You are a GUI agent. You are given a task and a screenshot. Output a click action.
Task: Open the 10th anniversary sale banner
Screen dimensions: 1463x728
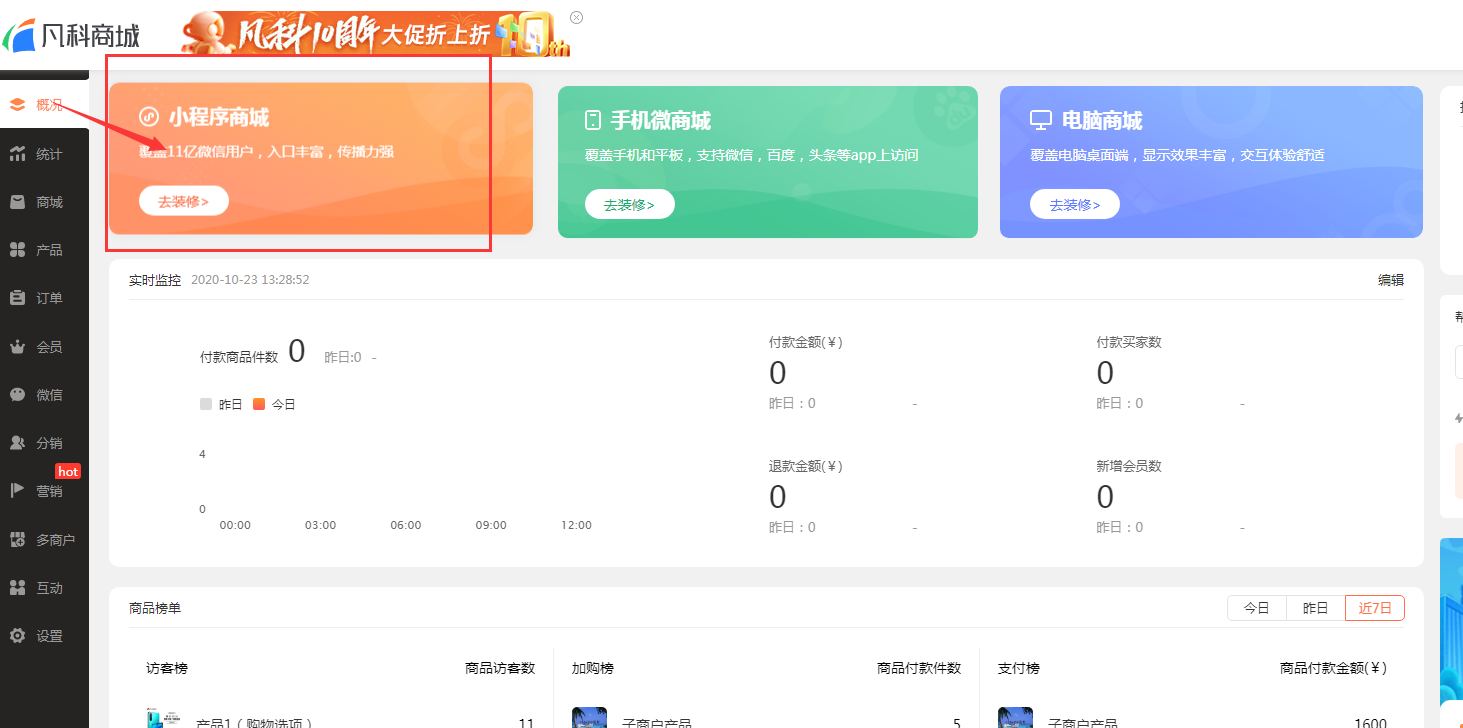375,34
